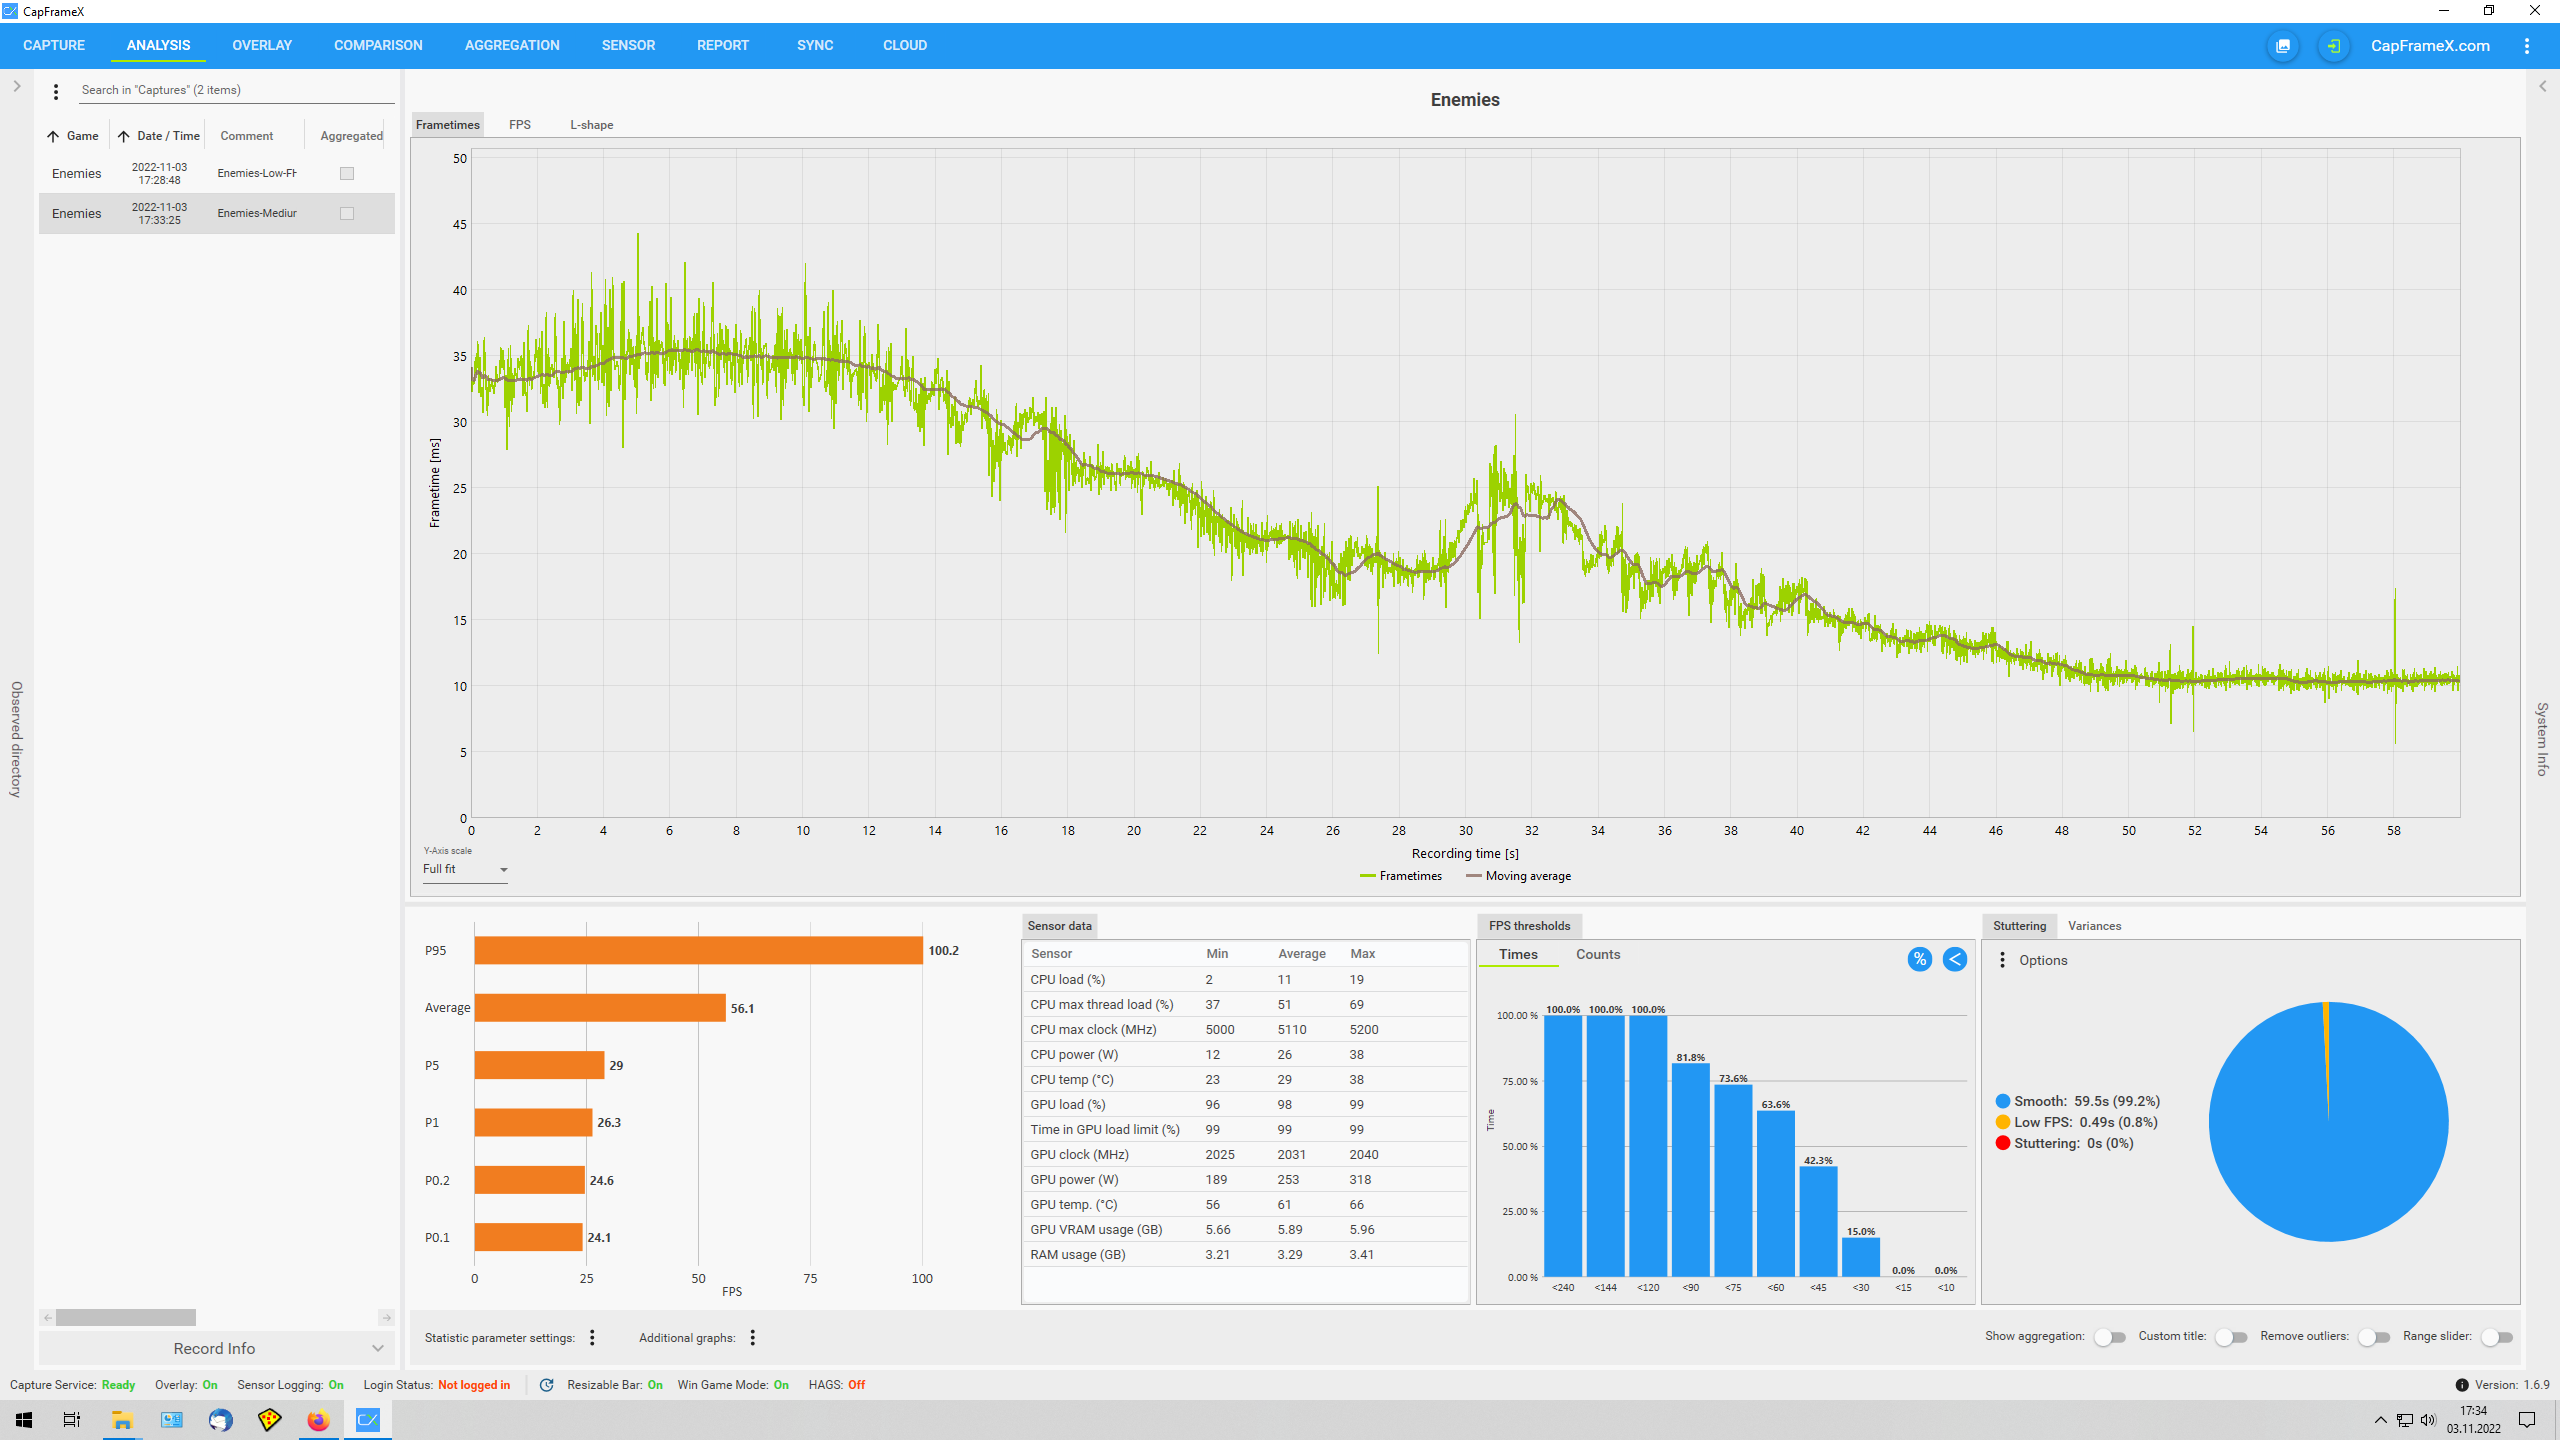This screenshot has width=2560, height=1440.
Task: Switch to FPS graph view
Action: 519,123
